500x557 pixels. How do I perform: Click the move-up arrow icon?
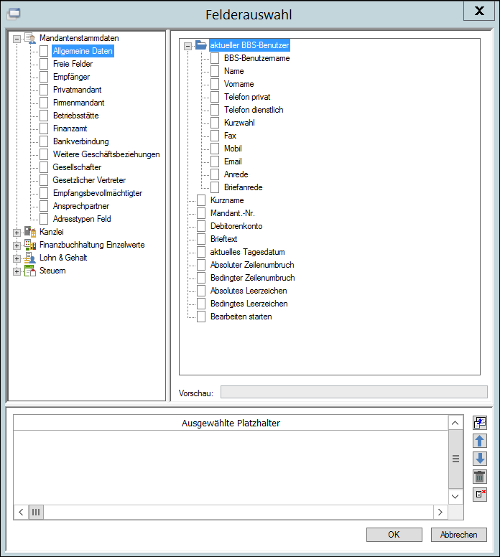point(479,441)
